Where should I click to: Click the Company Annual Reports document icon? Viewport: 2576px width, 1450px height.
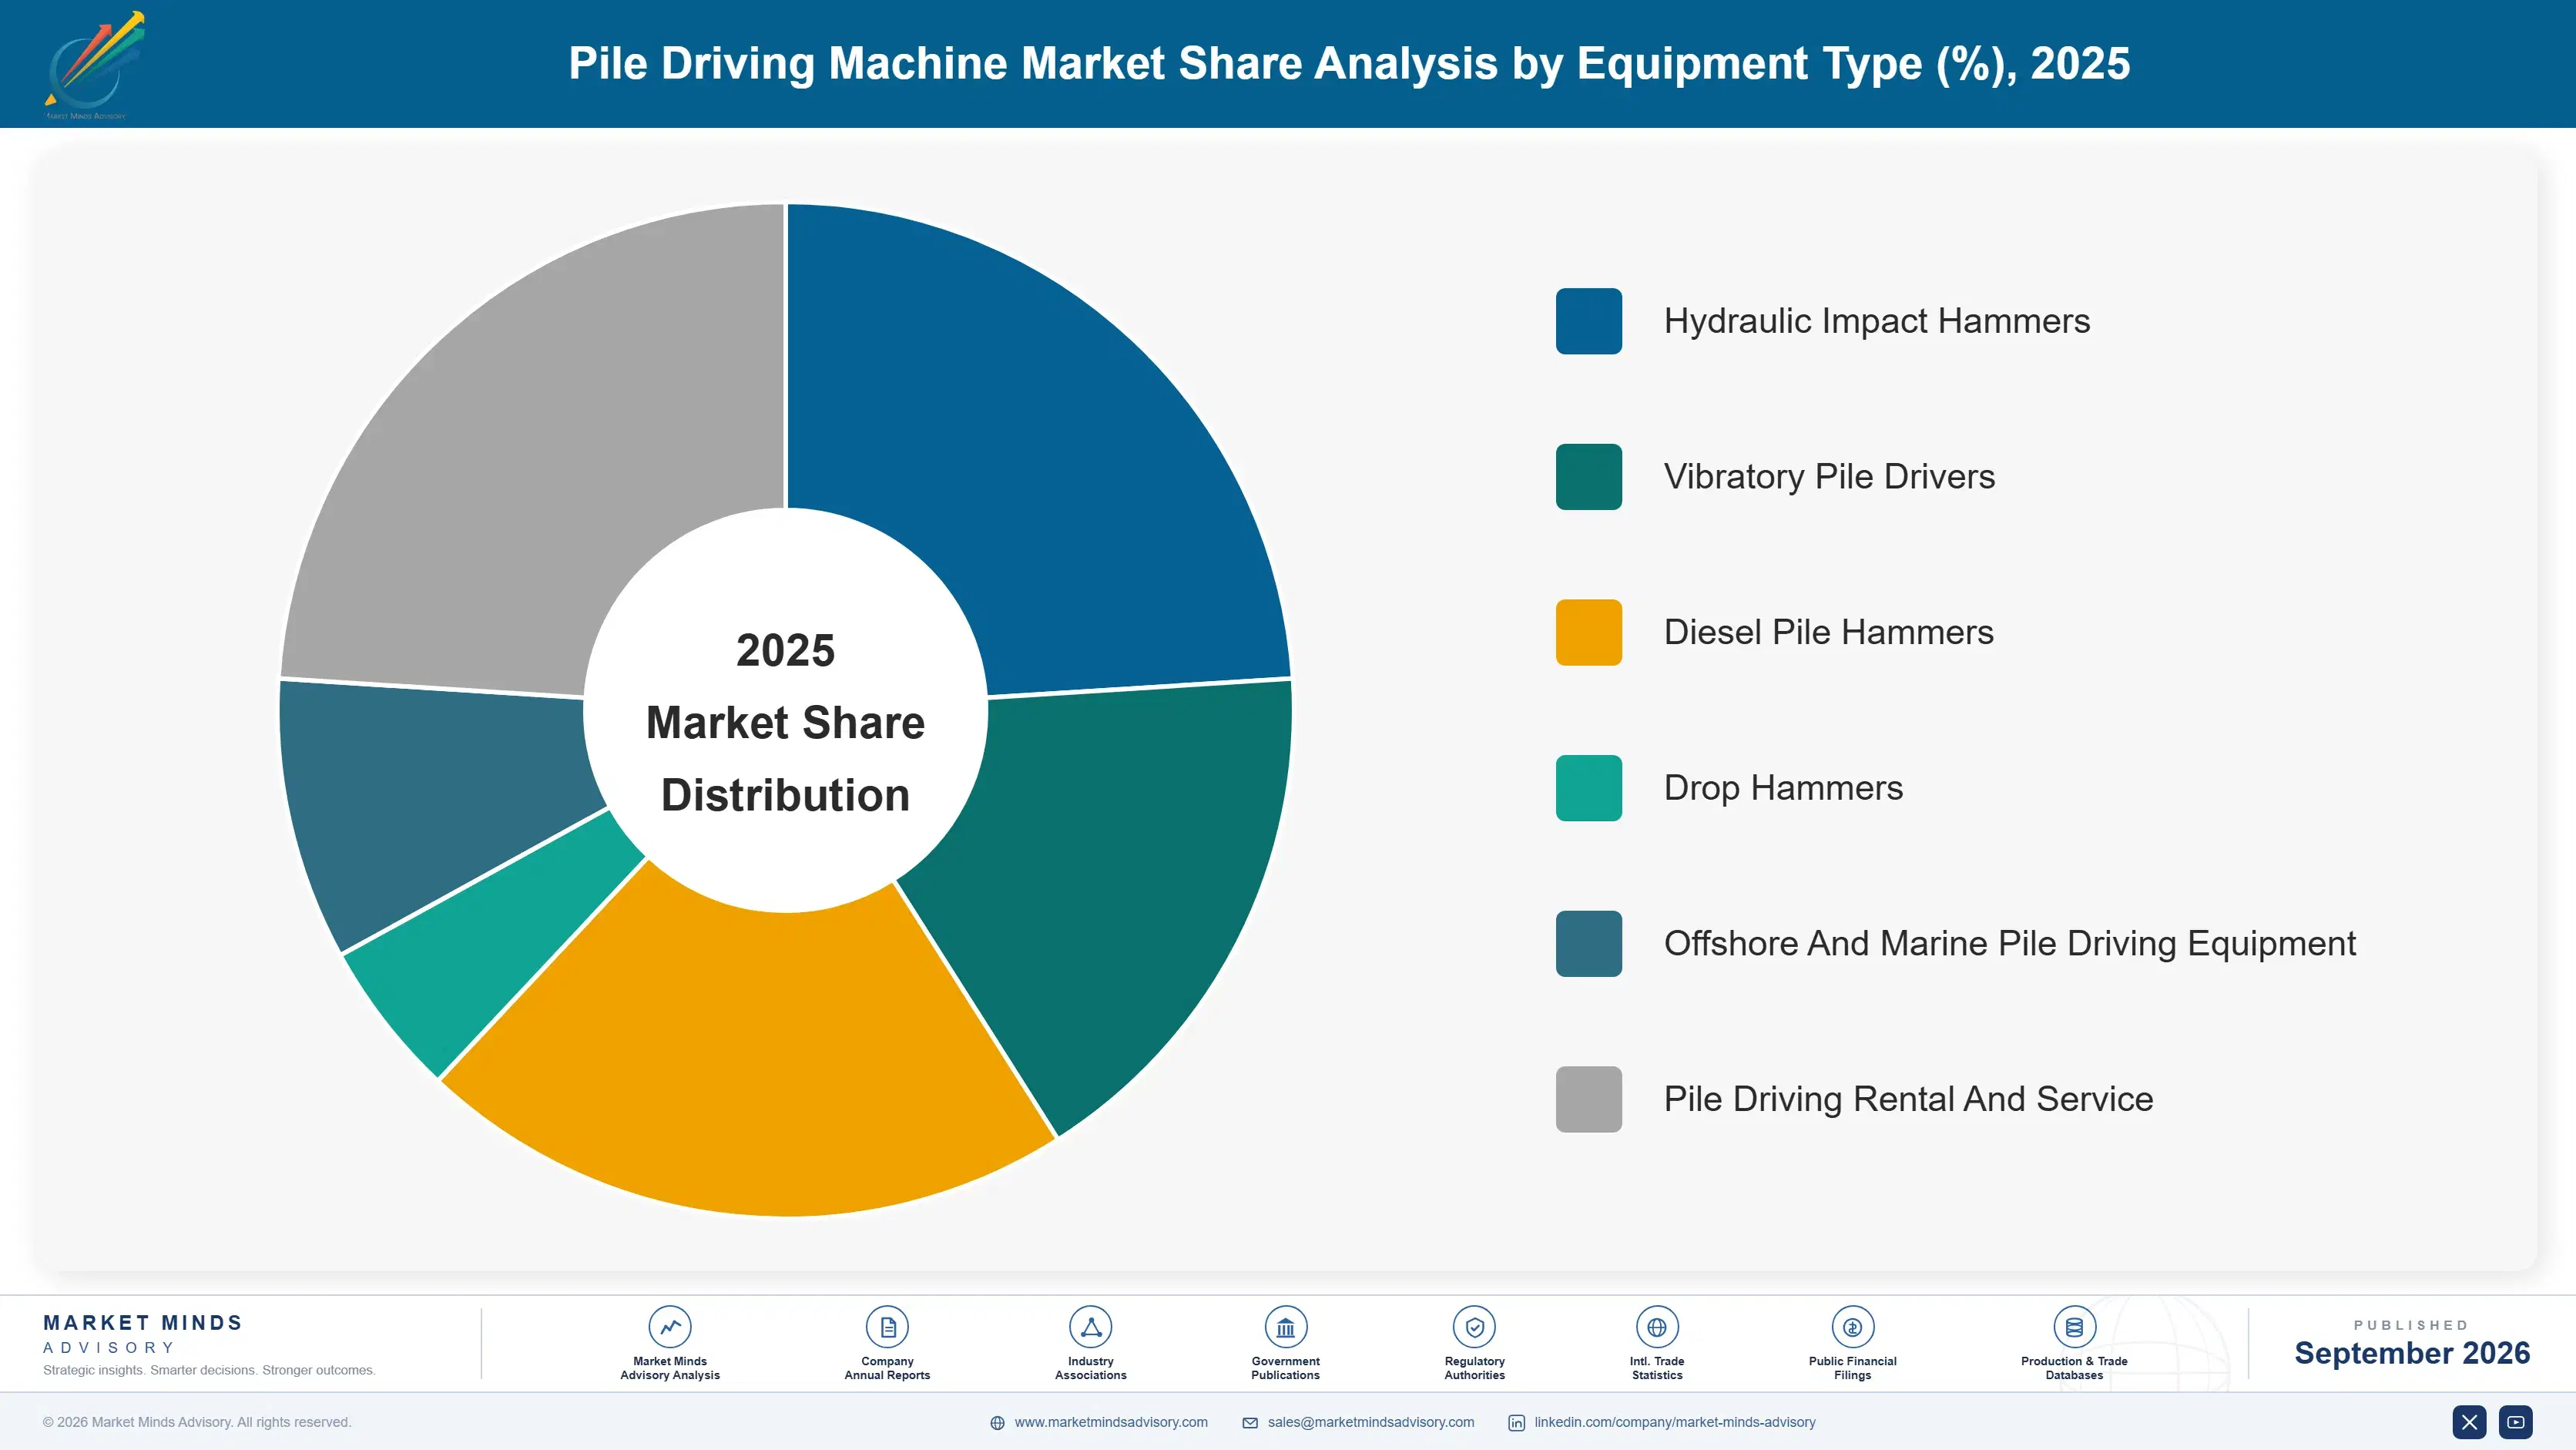point(887,1327)
